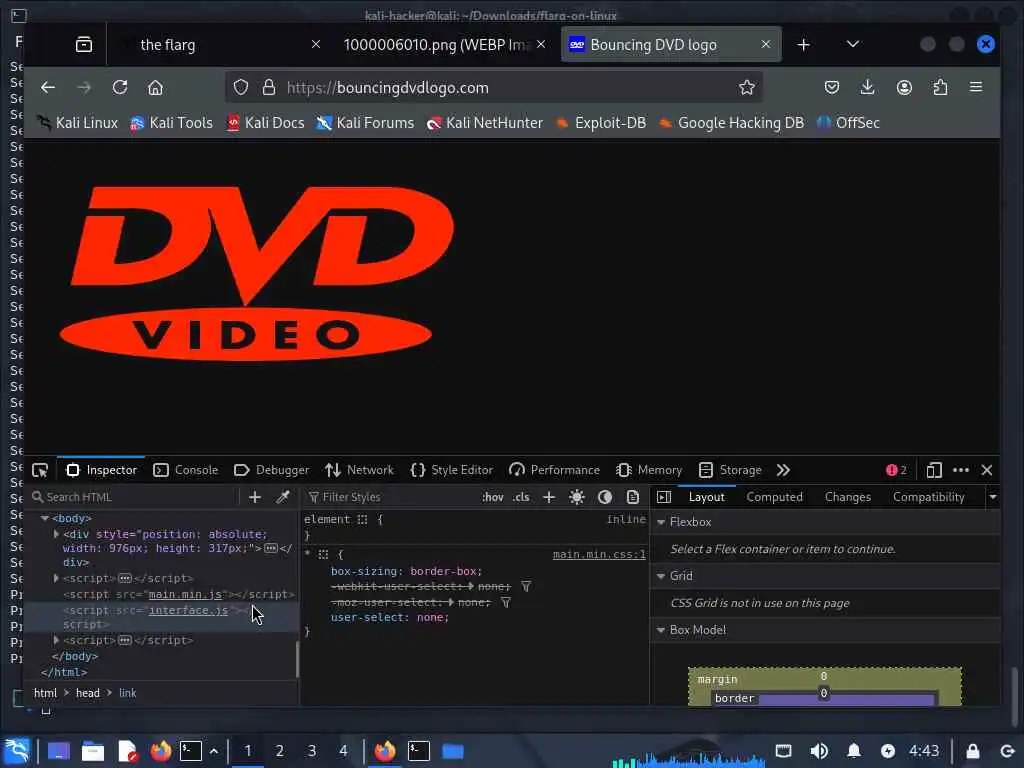Viewport: 1024px width, 768px height.
Task: Switch to workspace 2 in the taskbar
Action: [280, 751]
